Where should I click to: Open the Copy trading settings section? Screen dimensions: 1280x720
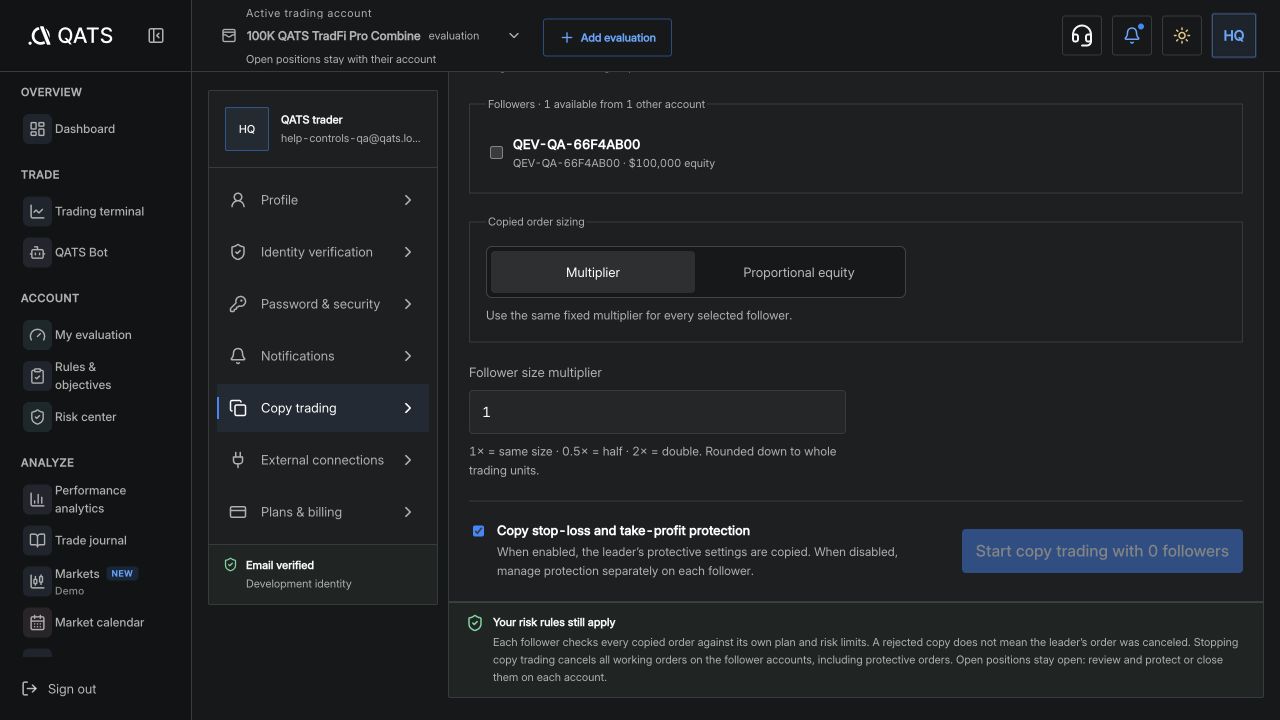point(323,408)
